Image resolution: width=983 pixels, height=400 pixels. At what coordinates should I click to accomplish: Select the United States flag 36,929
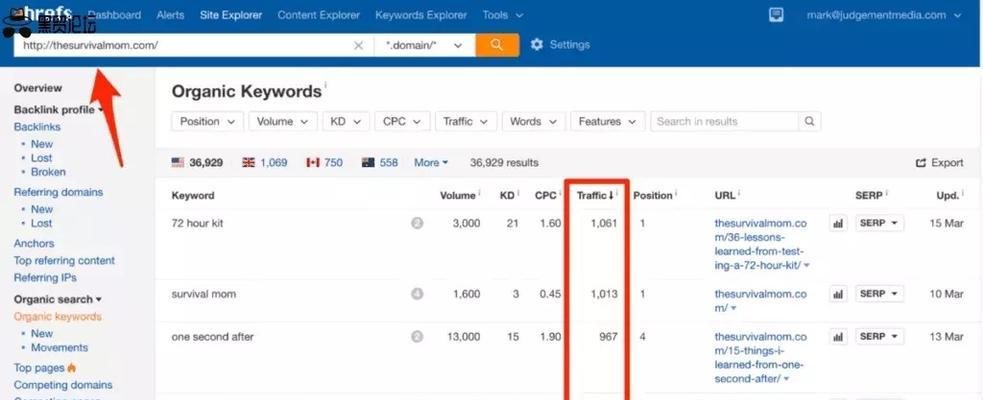197,162
